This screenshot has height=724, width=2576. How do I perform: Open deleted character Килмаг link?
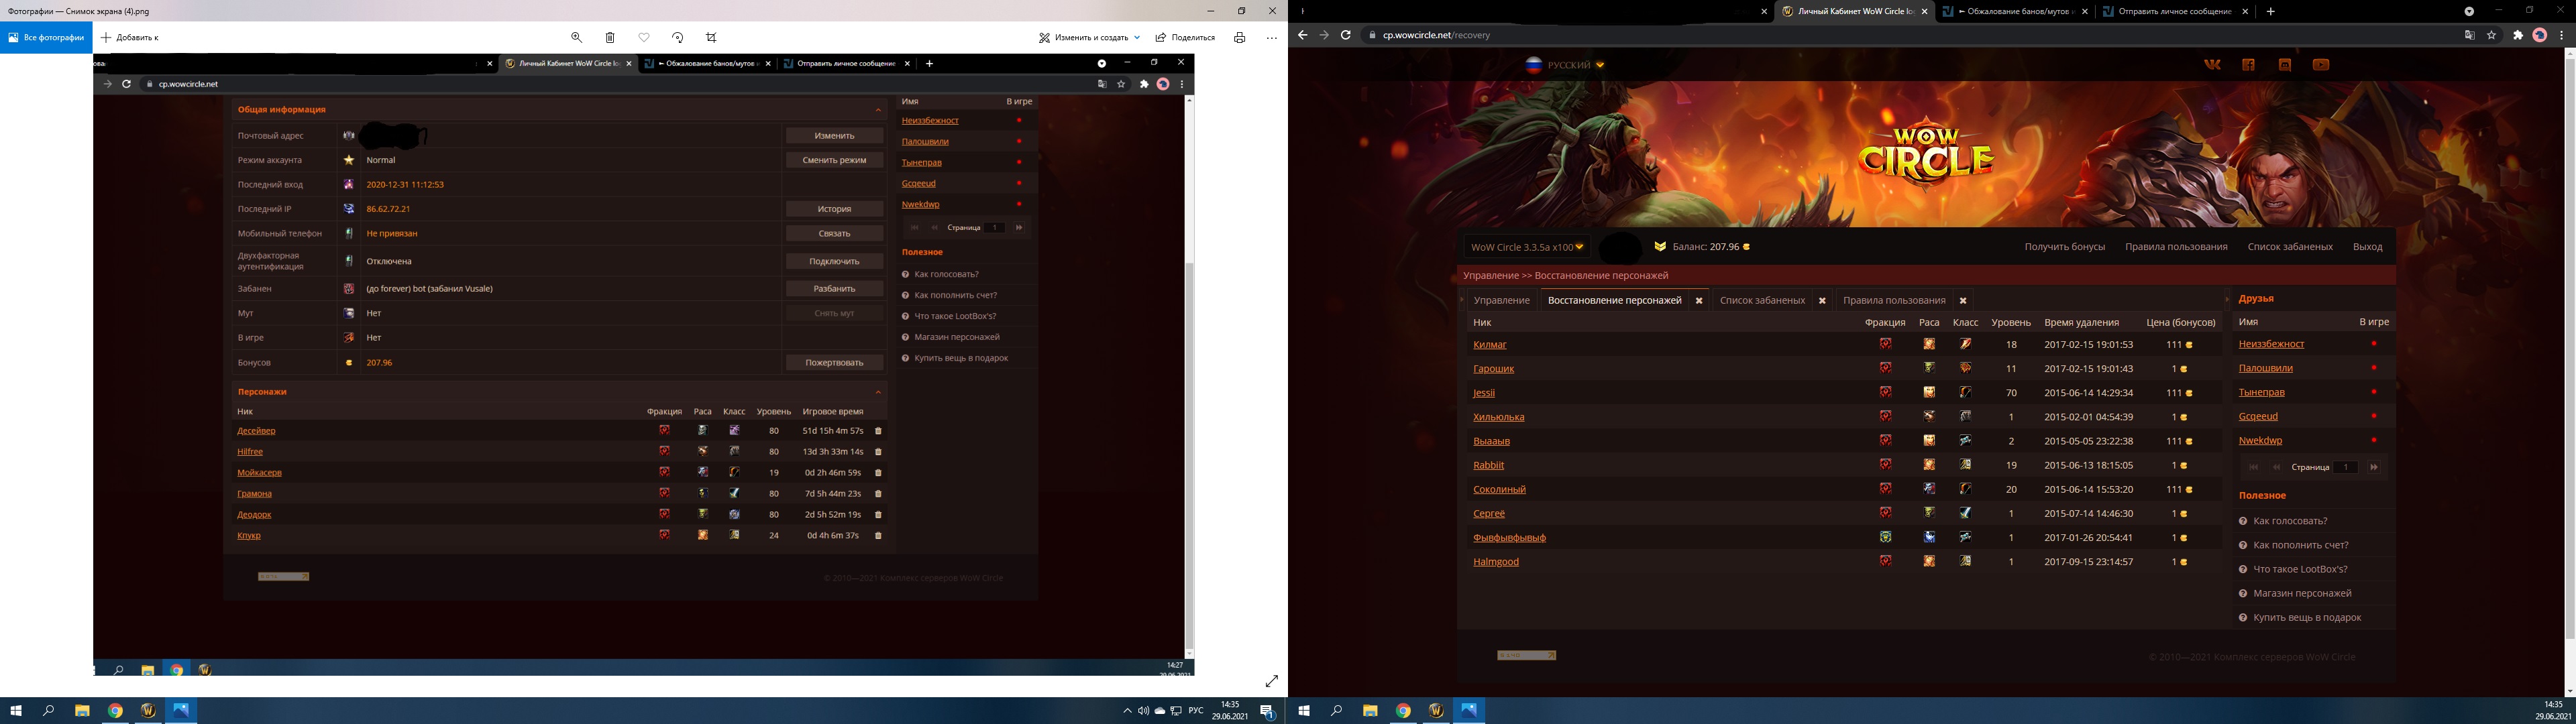click(1489, 344)
